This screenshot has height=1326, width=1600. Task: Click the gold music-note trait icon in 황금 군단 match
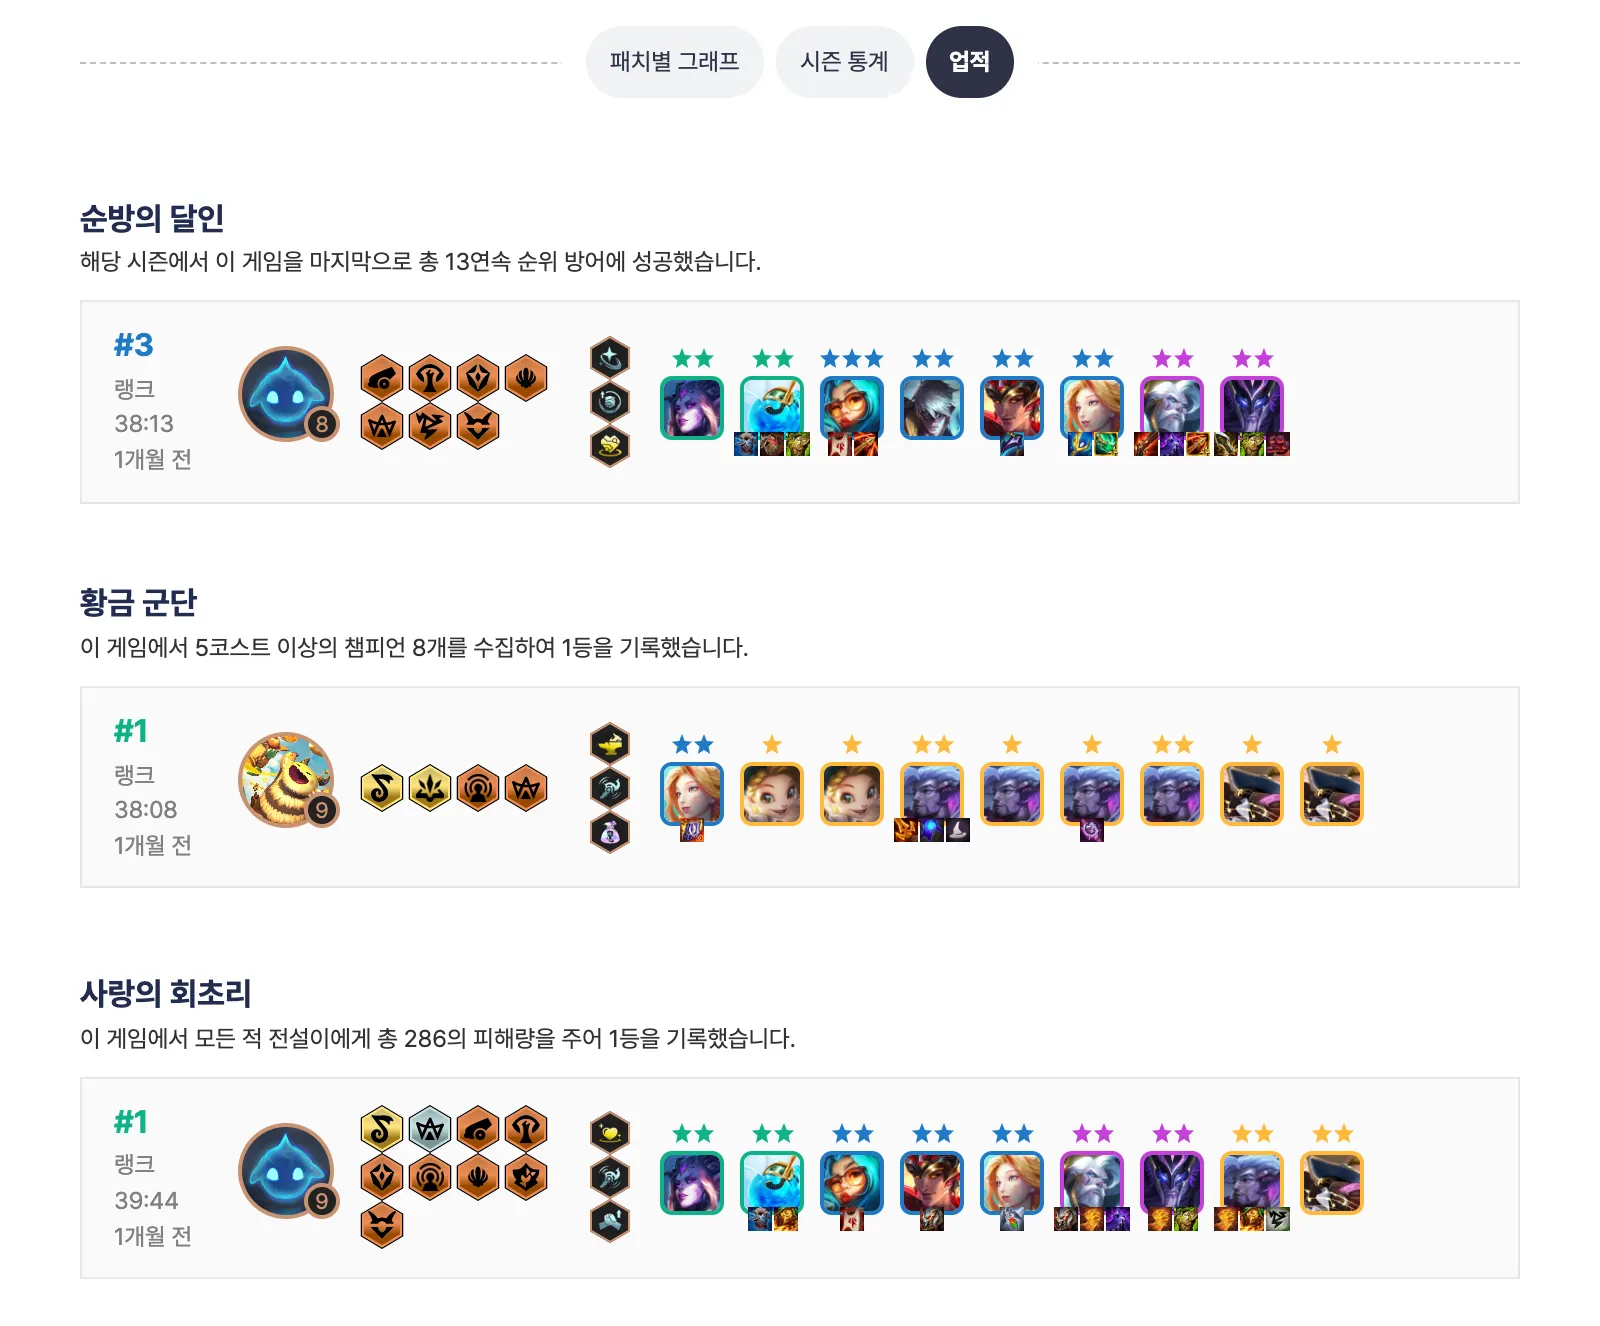pos(382,788)
